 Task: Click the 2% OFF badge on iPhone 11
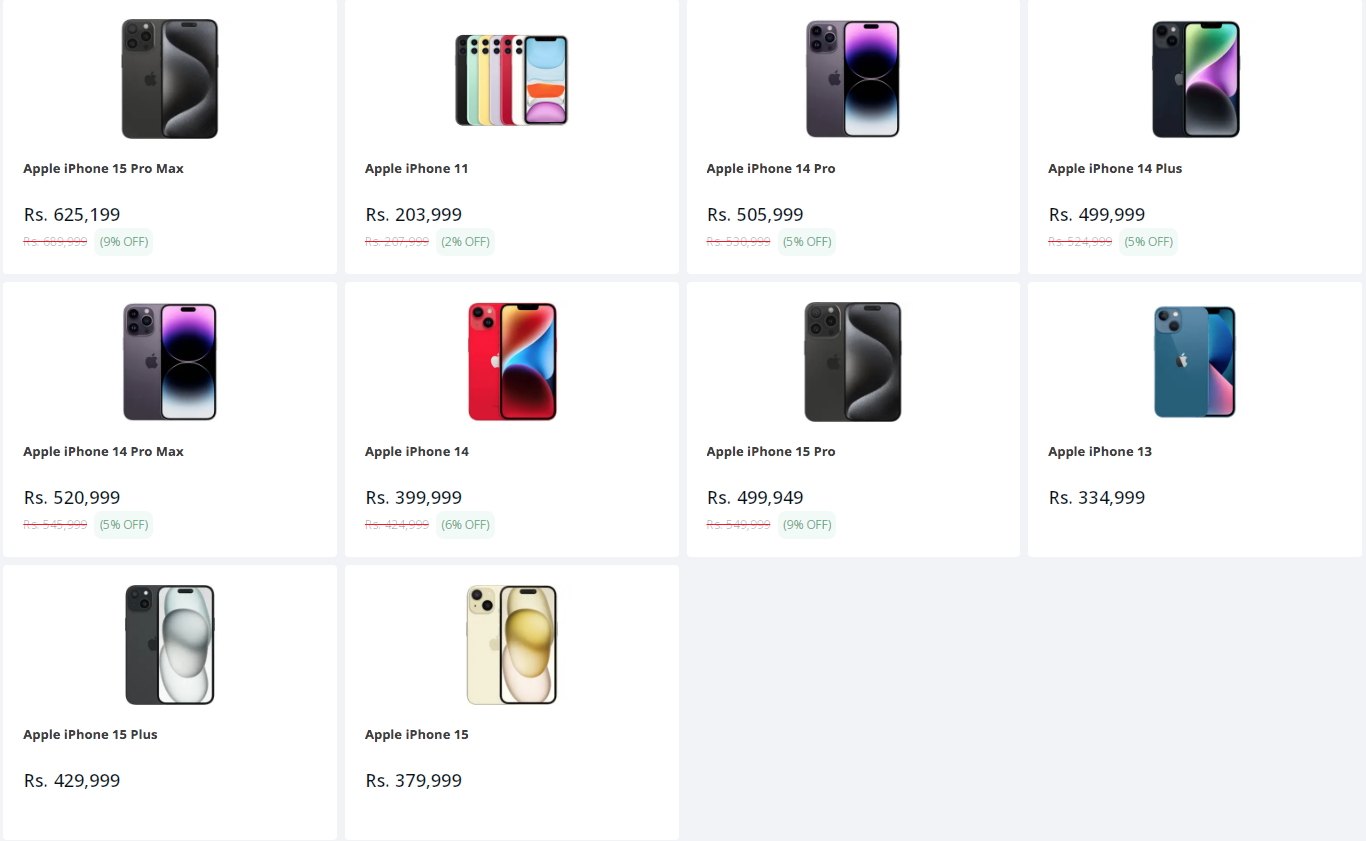(x=465, y=241)
